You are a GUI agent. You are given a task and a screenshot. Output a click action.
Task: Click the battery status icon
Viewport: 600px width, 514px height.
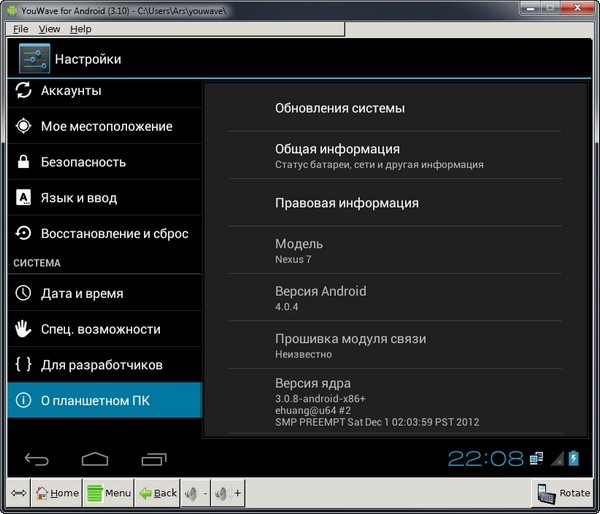573,459
